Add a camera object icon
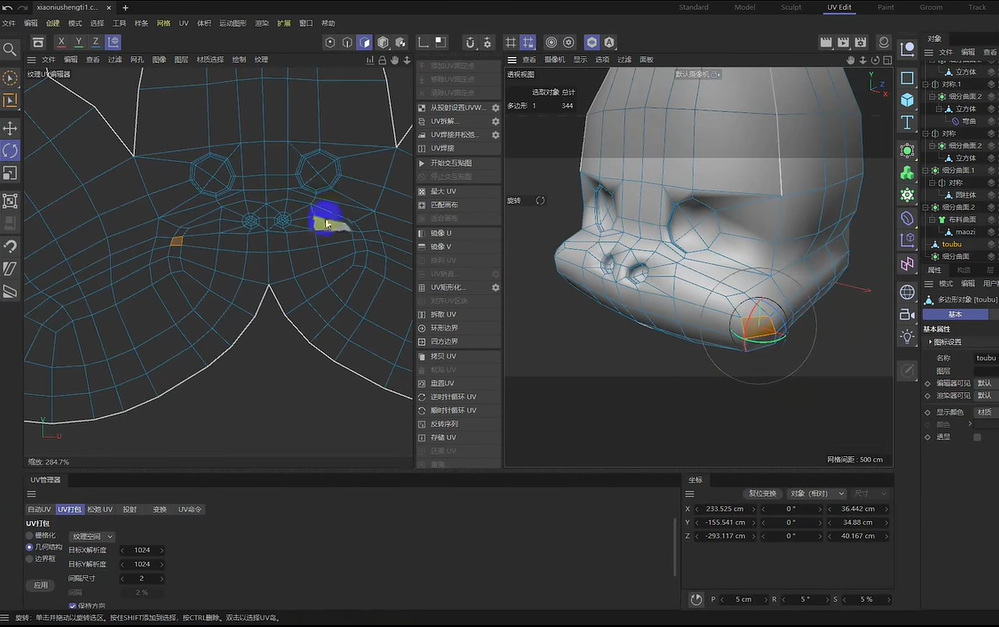 (x=907, y=314)
